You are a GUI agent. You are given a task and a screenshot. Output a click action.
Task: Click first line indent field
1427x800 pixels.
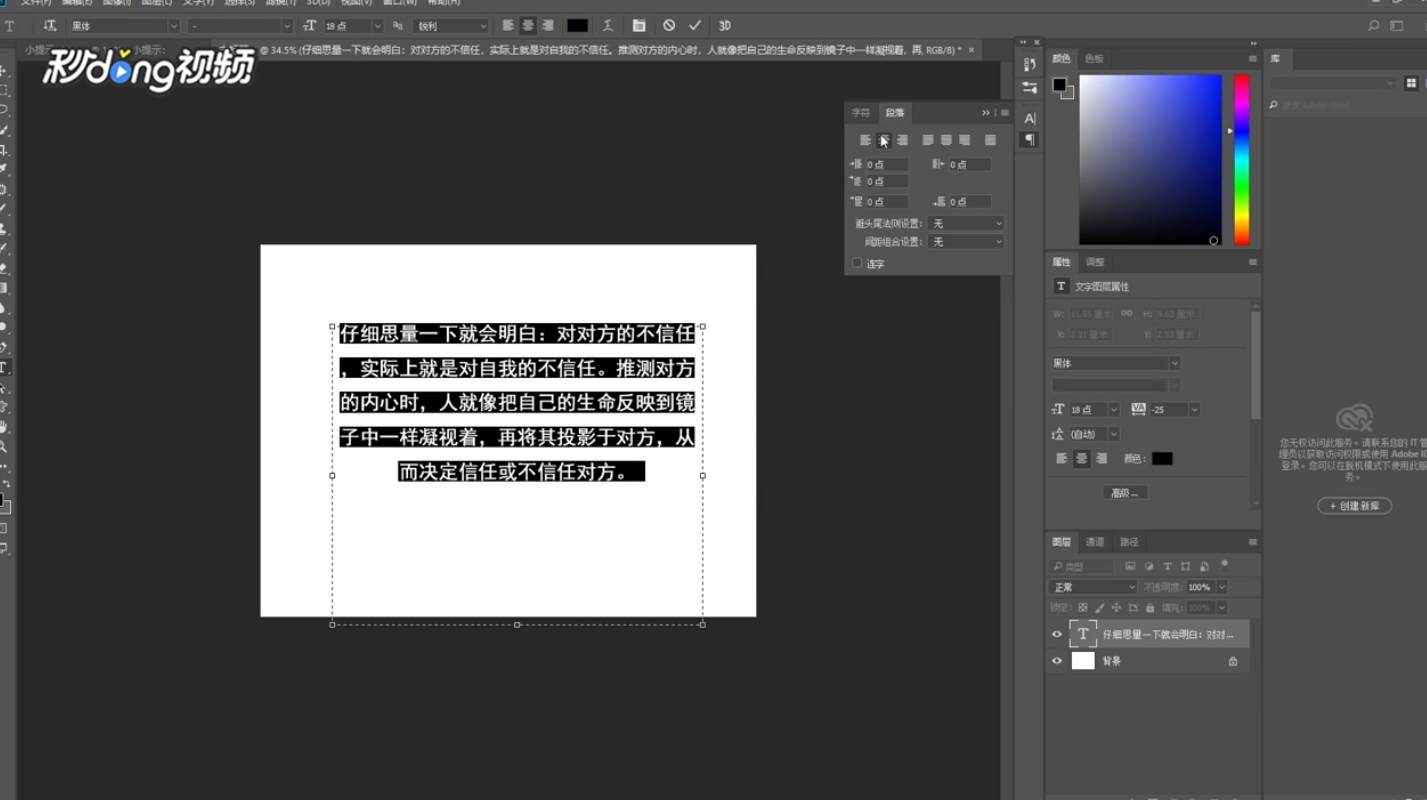[886, 182]
